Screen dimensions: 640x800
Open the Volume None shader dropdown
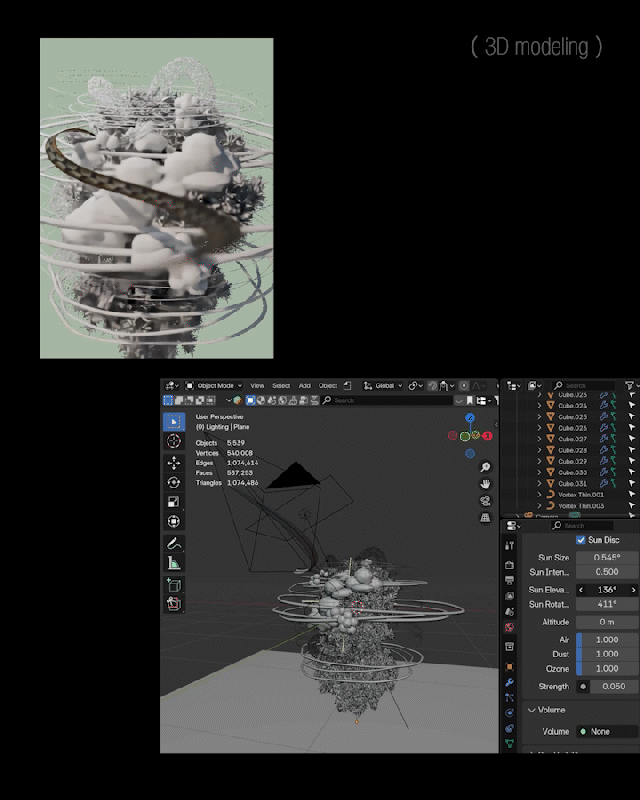coord(607,732)
